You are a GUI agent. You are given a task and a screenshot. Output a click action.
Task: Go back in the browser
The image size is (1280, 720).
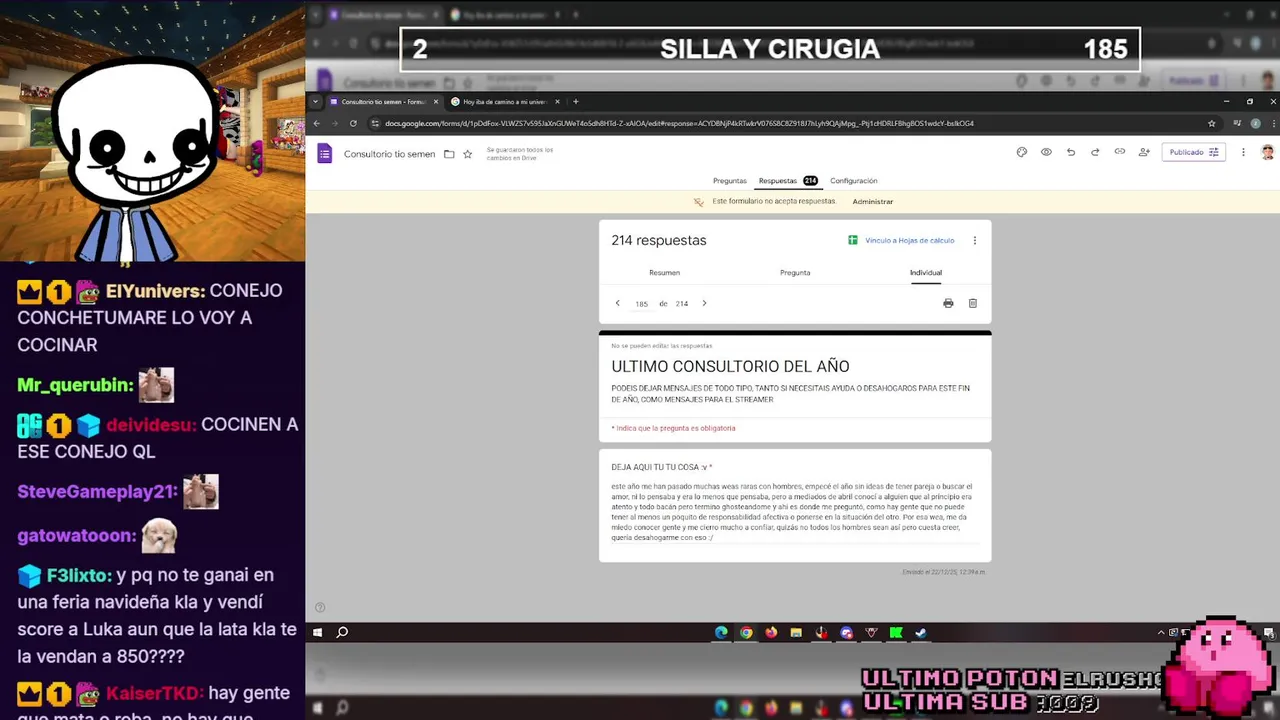pyautogui.click(x=317, y=123)
